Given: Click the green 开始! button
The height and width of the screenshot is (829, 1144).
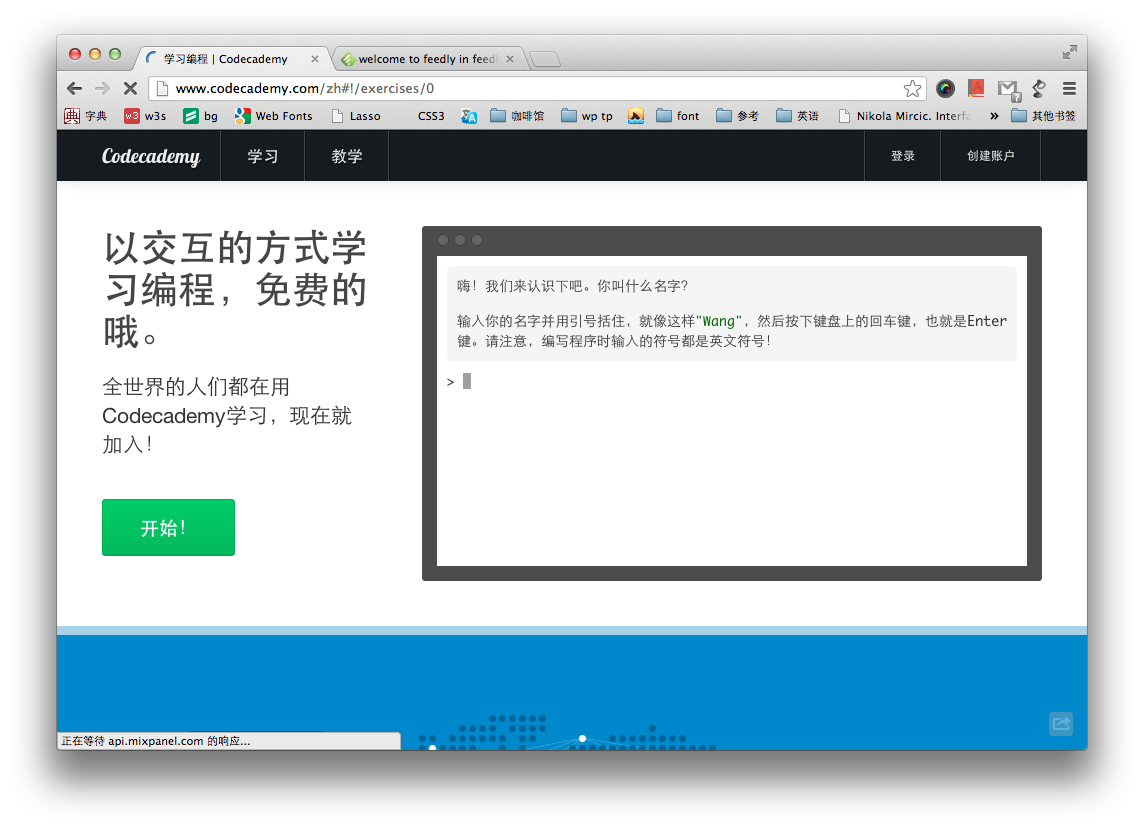Looking at the screenshot, I should coord(169,528).
